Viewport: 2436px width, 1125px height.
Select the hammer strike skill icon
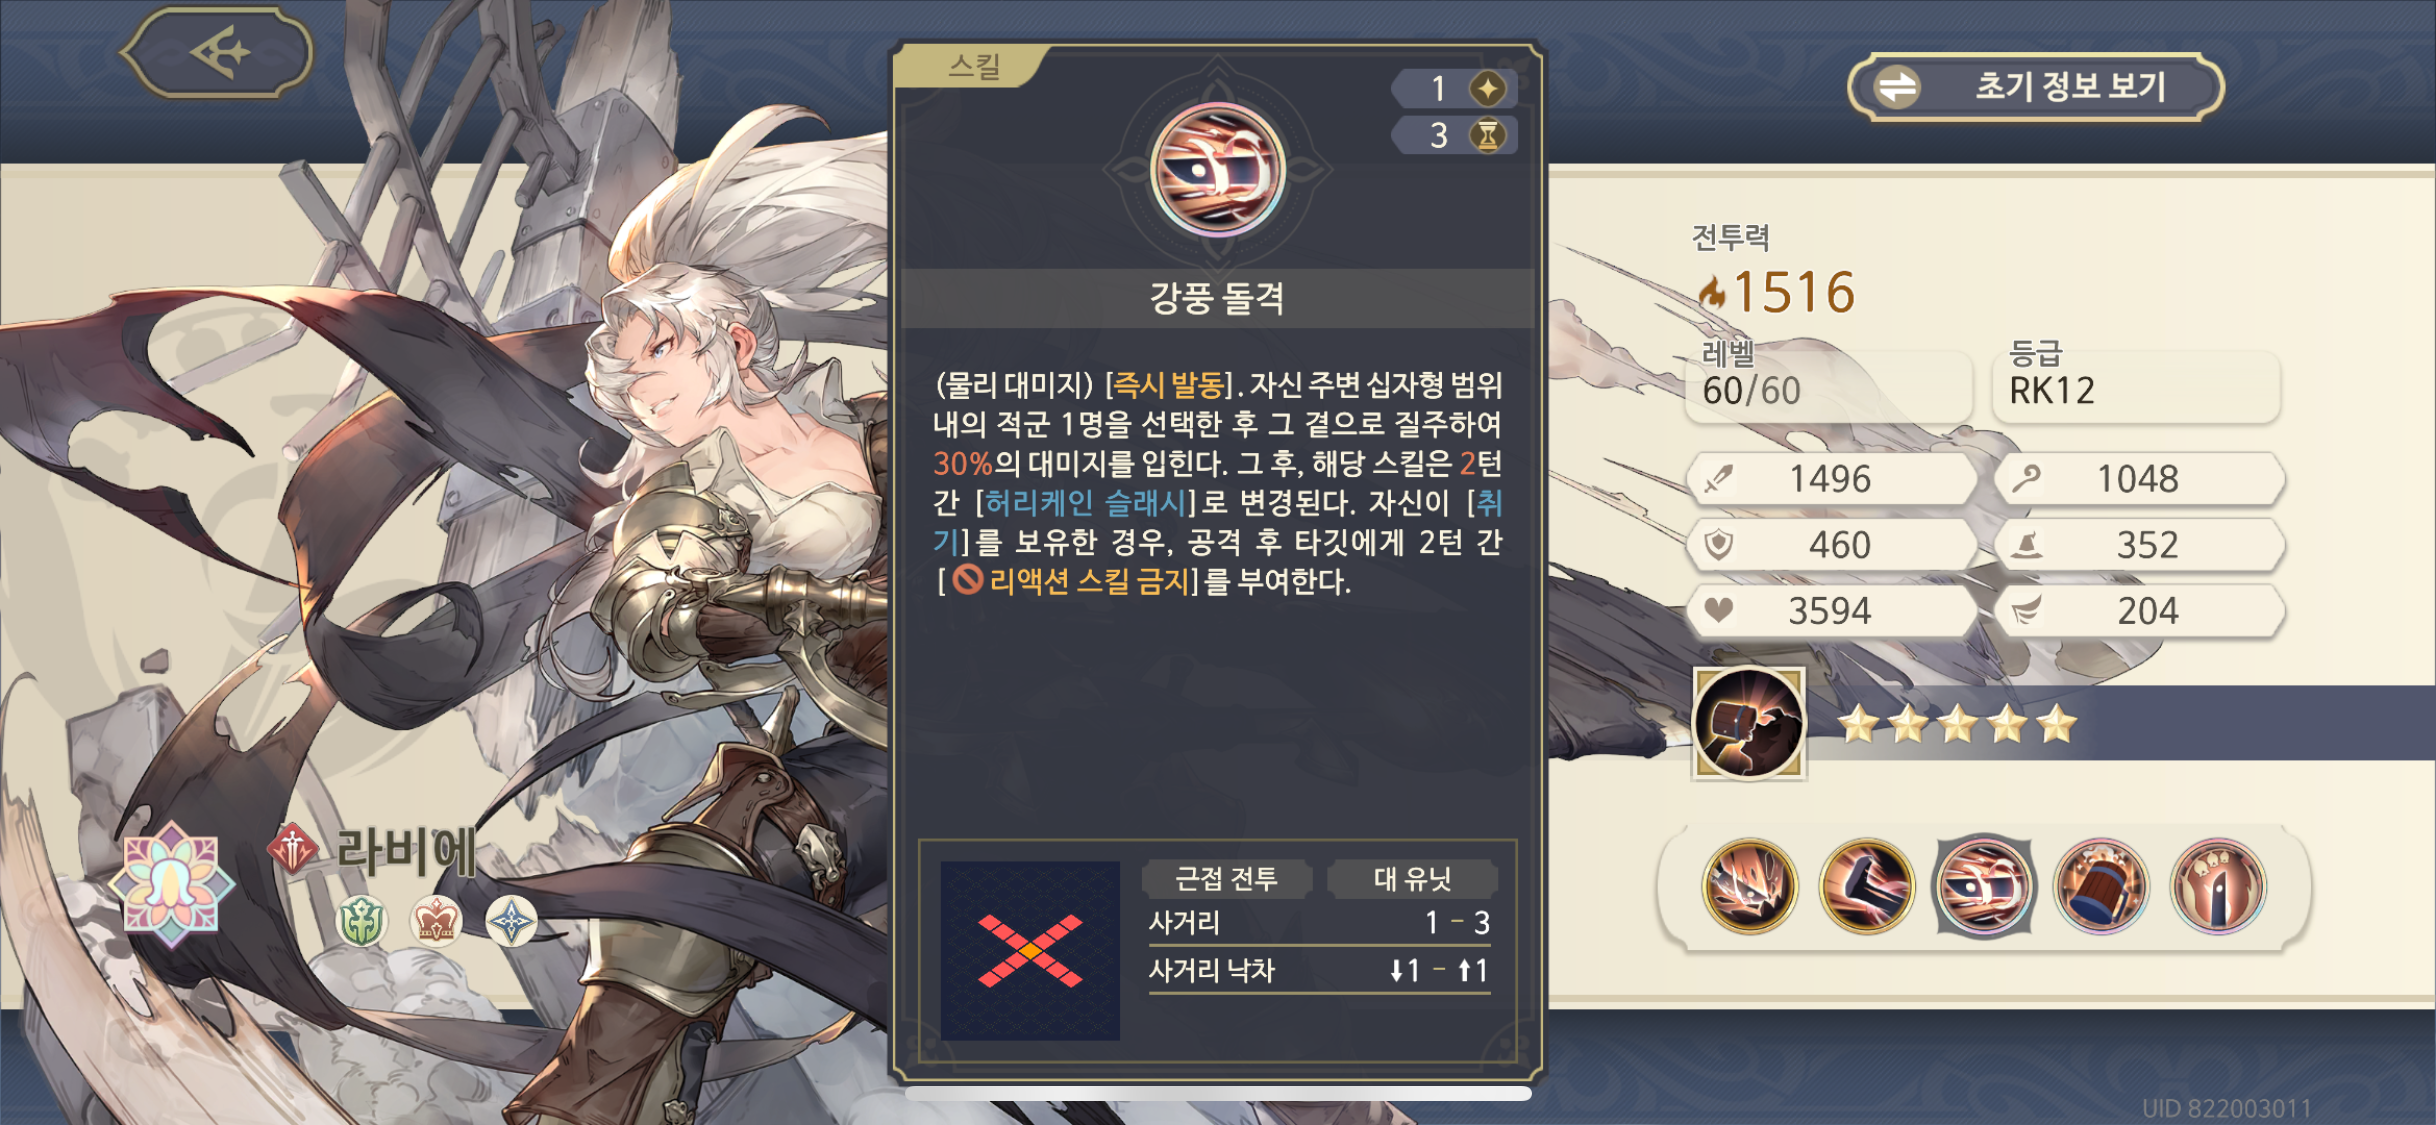1866,886
